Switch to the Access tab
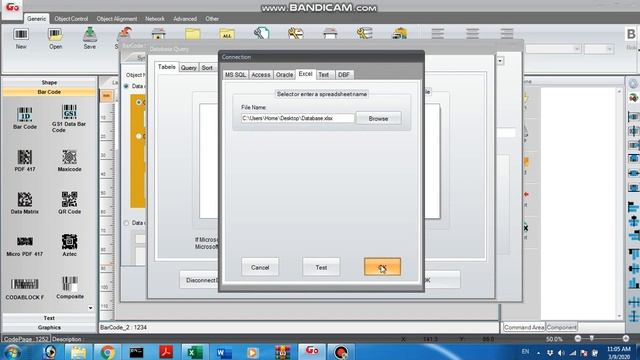640x360 pixels. [x=261, y=75]
